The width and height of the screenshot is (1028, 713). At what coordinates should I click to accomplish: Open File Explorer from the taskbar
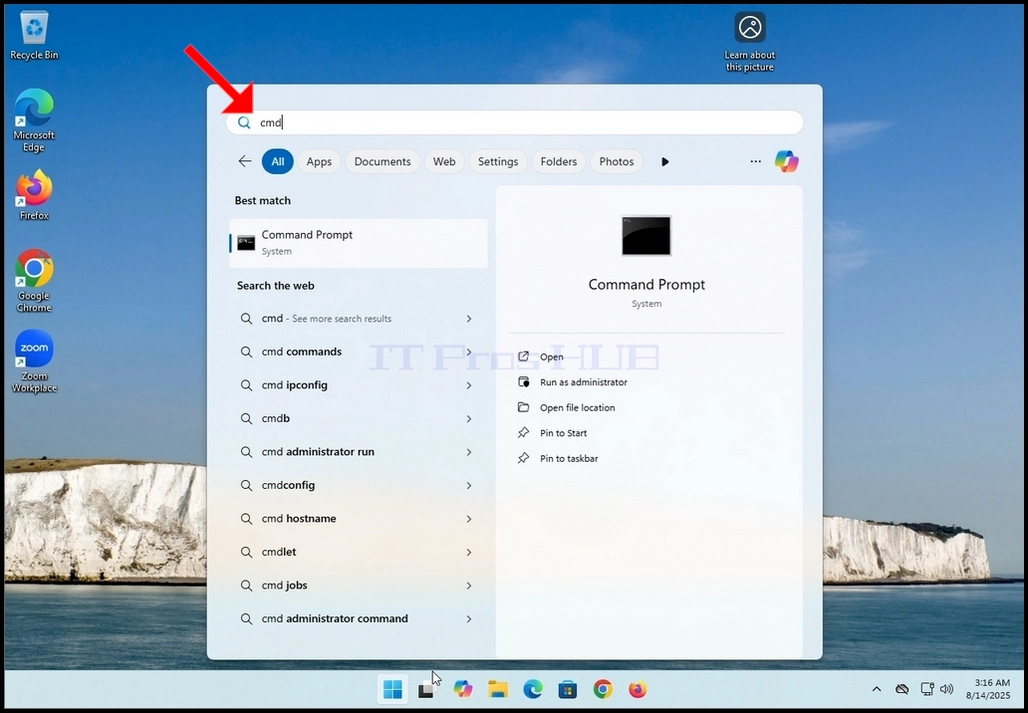click(498, 689)
